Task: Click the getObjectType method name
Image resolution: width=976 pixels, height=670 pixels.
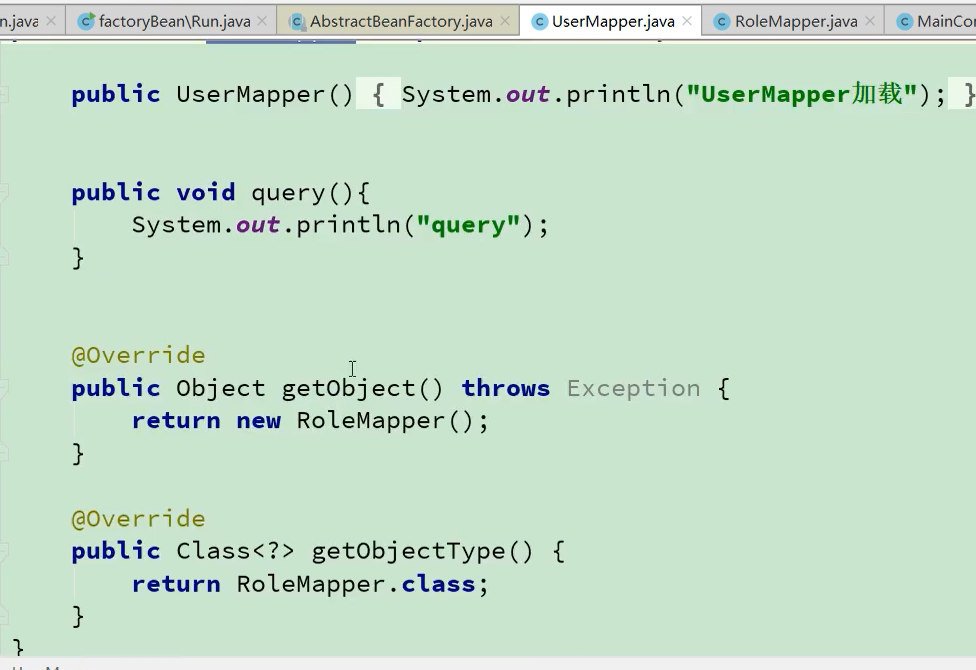Action: tap(408, 552)
